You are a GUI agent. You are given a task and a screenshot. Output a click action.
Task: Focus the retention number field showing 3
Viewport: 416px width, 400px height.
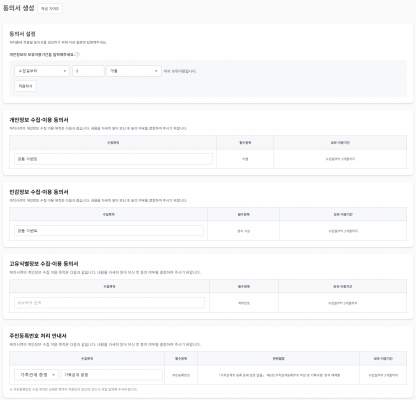88,71
